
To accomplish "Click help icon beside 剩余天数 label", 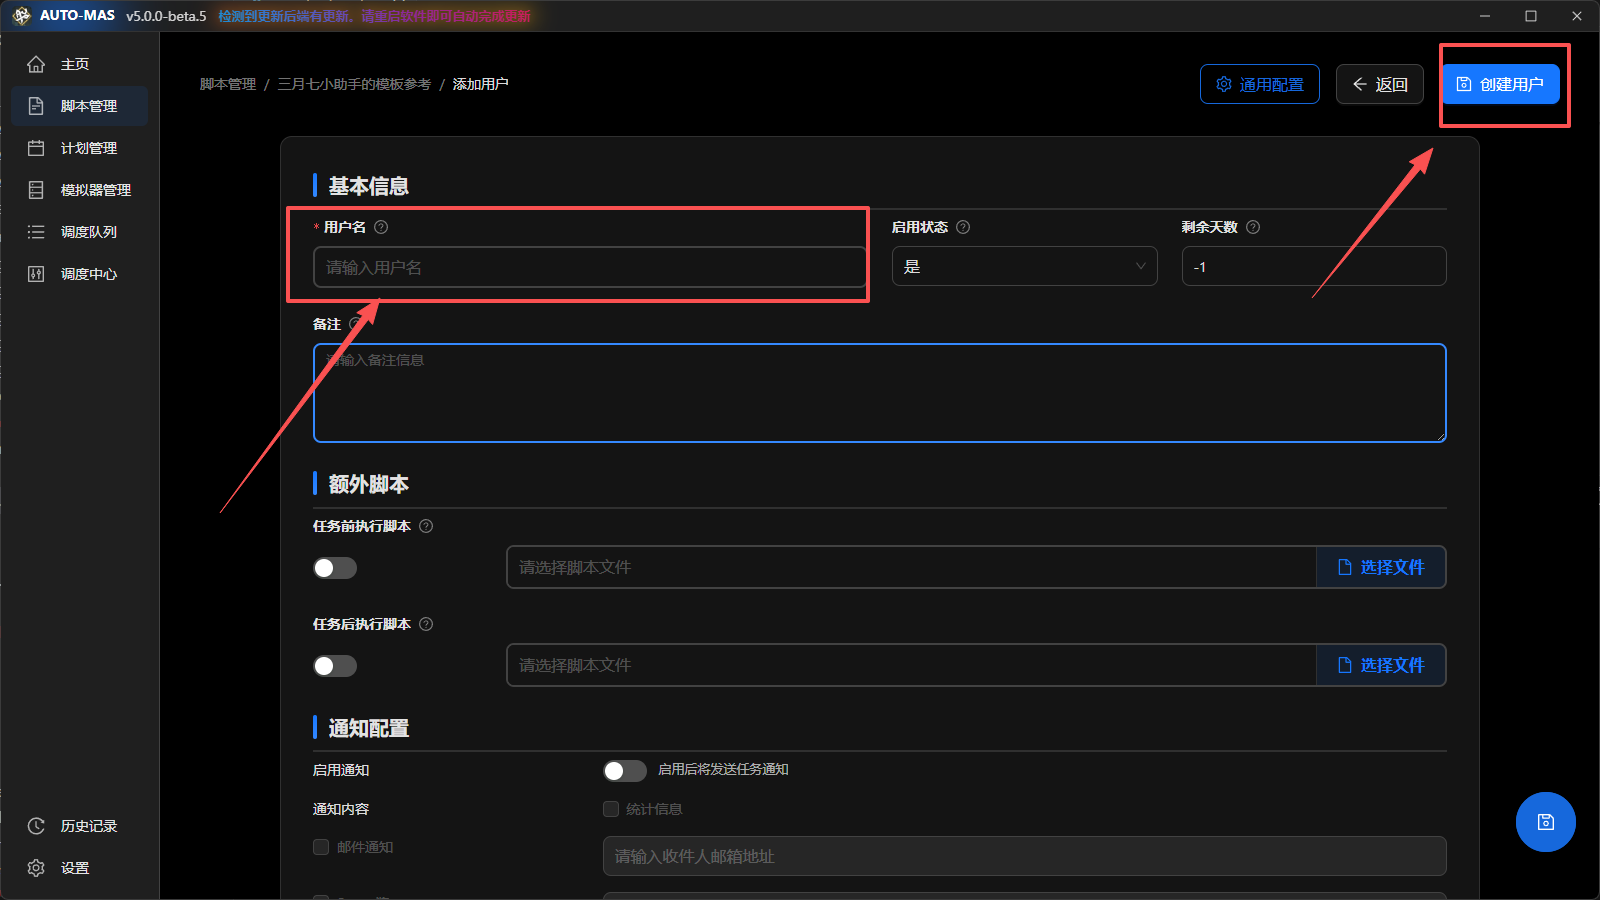I will [x=1253, y=227].
